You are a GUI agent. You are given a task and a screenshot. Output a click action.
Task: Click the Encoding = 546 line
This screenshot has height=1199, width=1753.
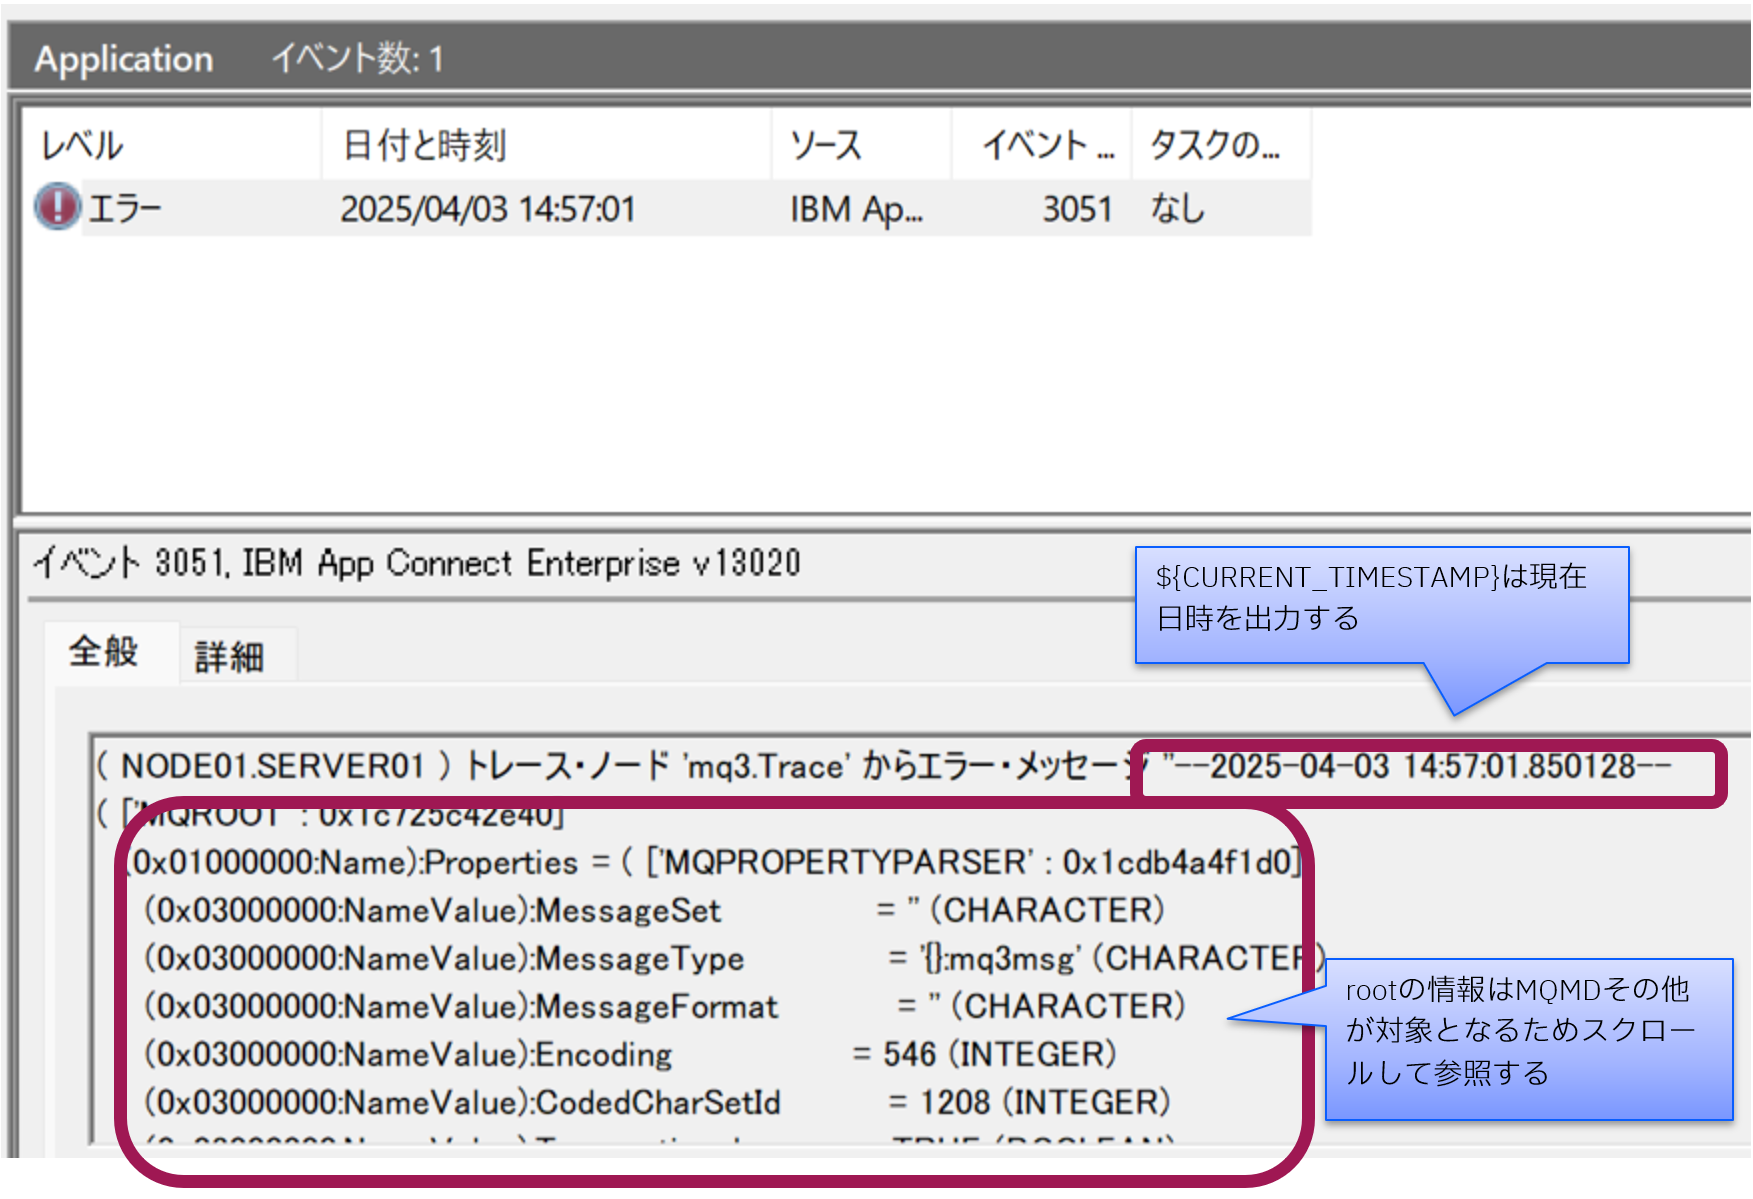[631, 1054]
